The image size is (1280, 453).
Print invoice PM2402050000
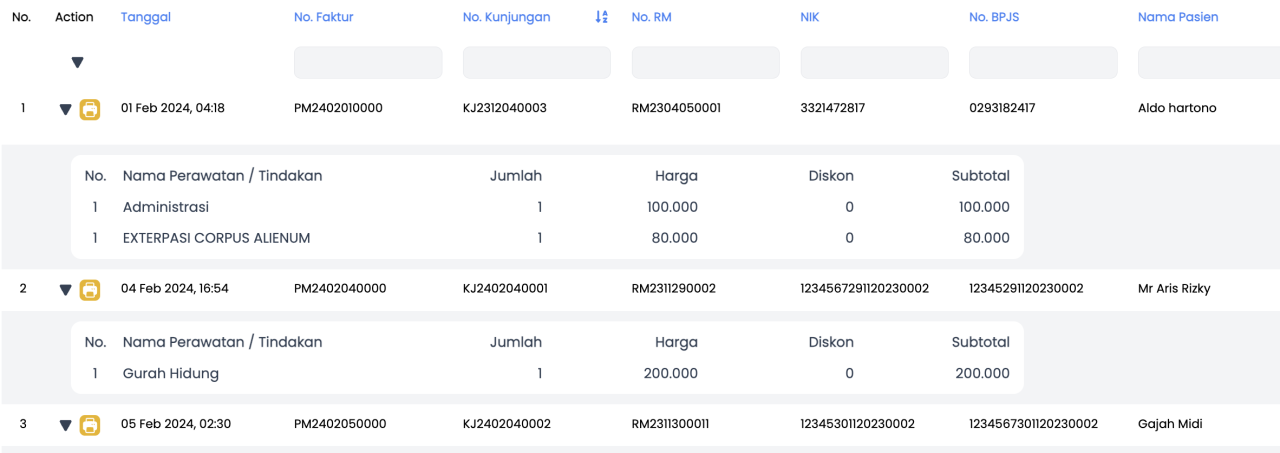click(x=90, y=425)
